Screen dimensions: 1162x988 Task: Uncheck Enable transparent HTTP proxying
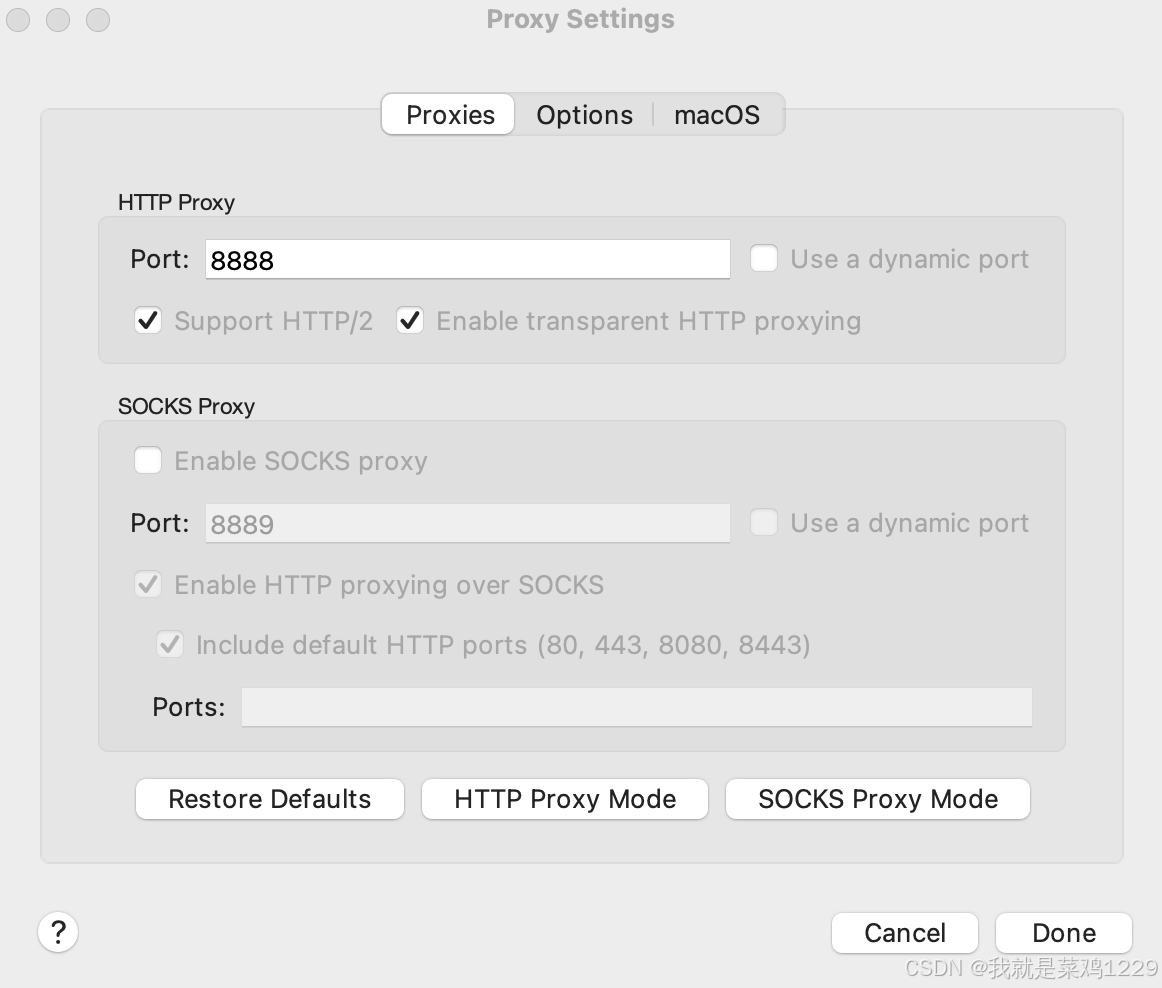pyautogui.click(x=410, y=320)
